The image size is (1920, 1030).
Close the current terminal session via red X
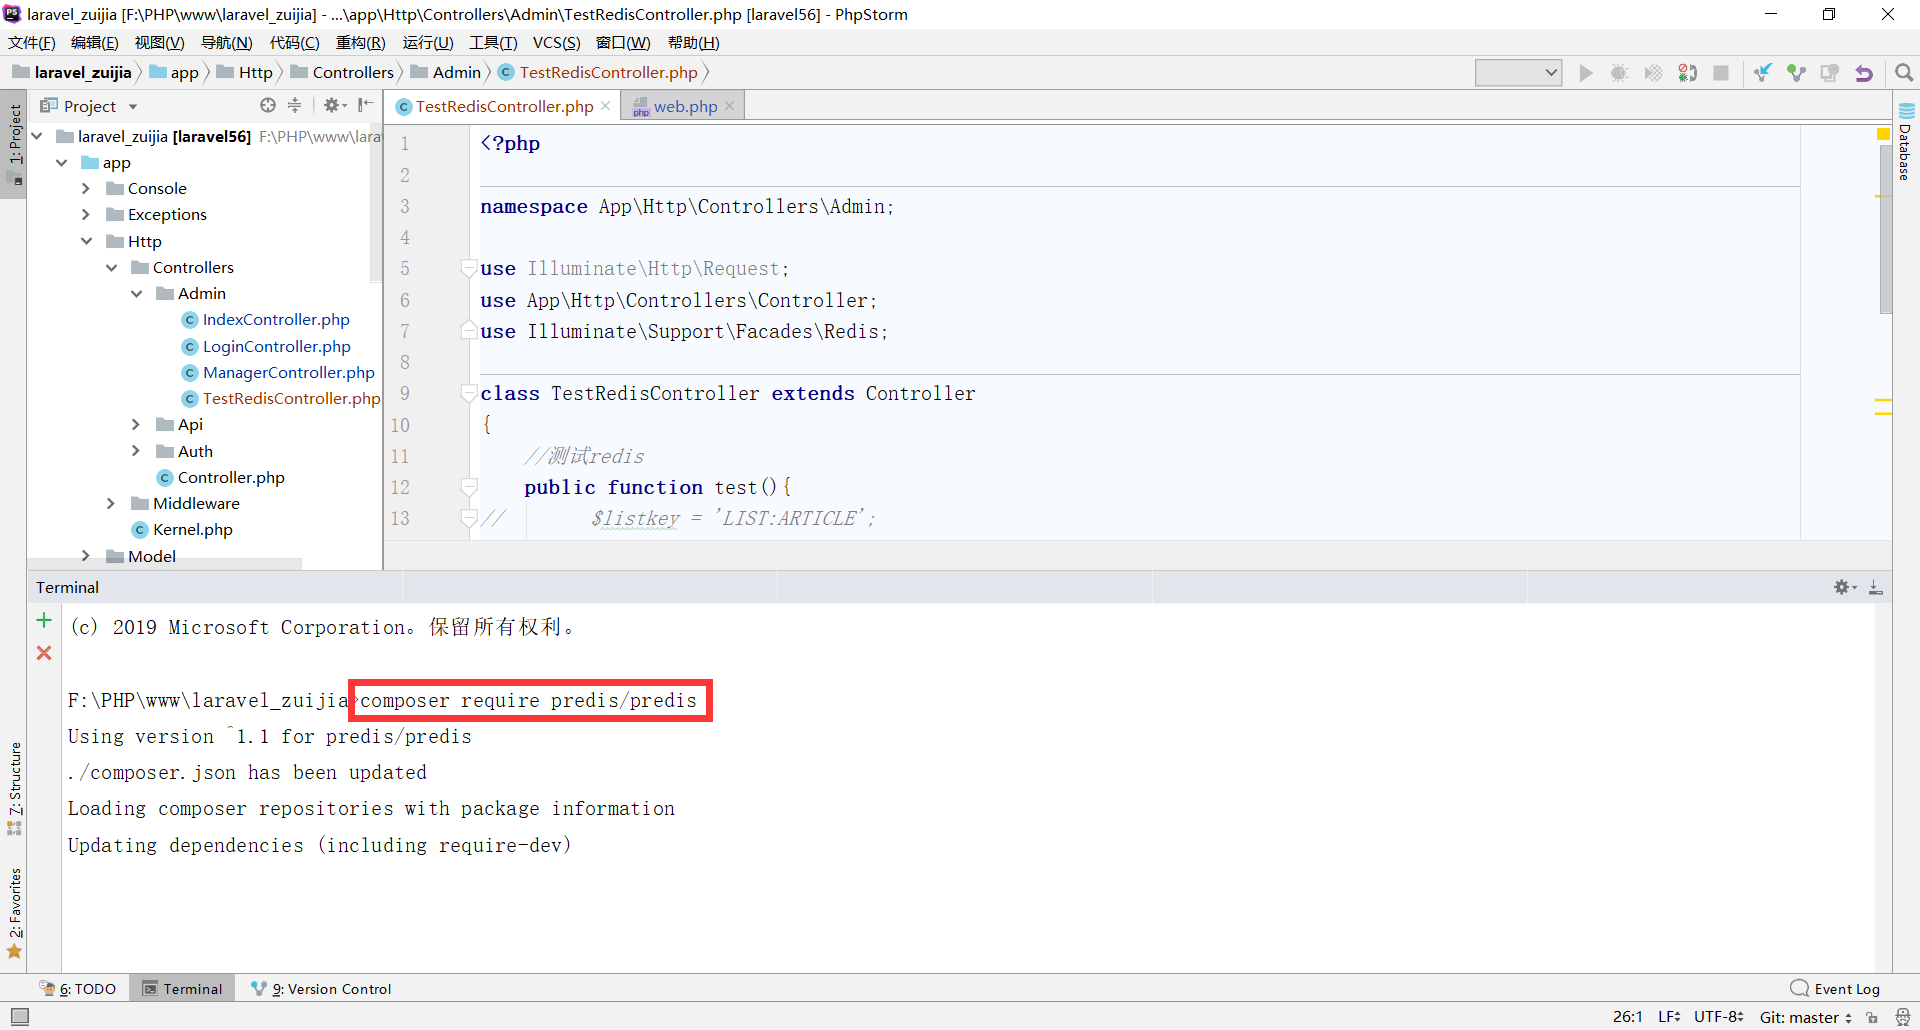pyautogui.click(x=43, y=653)
